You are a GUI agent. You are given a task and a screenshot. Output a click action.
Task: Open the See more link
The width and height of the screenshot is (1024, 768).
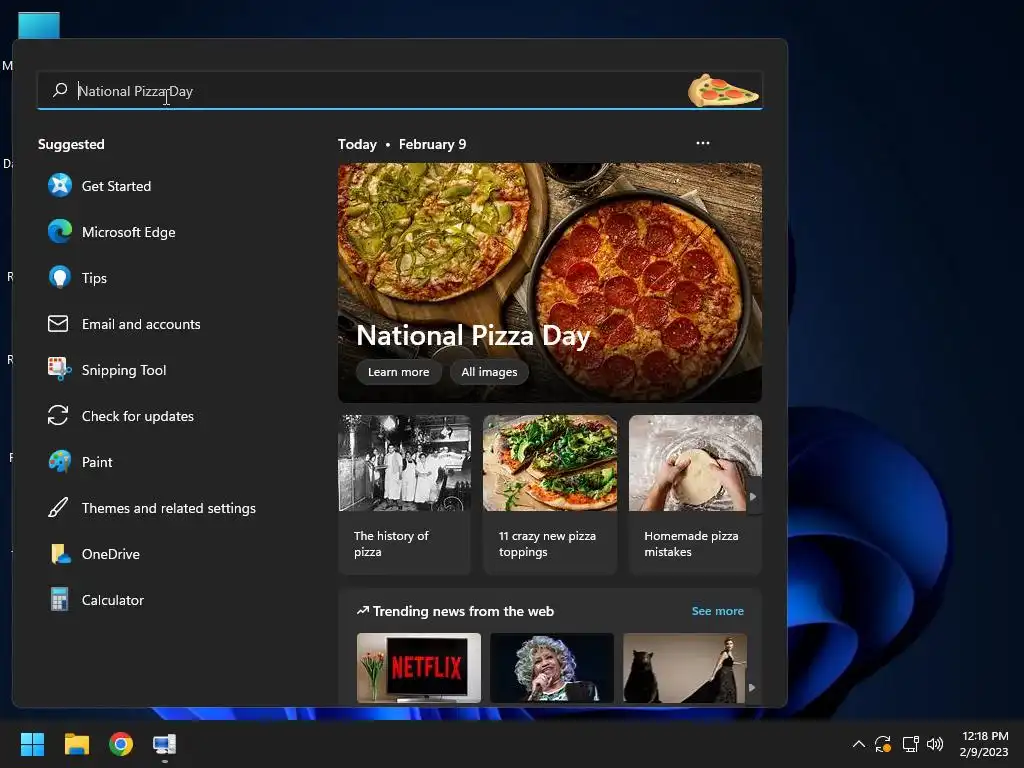tap(717, 611)
